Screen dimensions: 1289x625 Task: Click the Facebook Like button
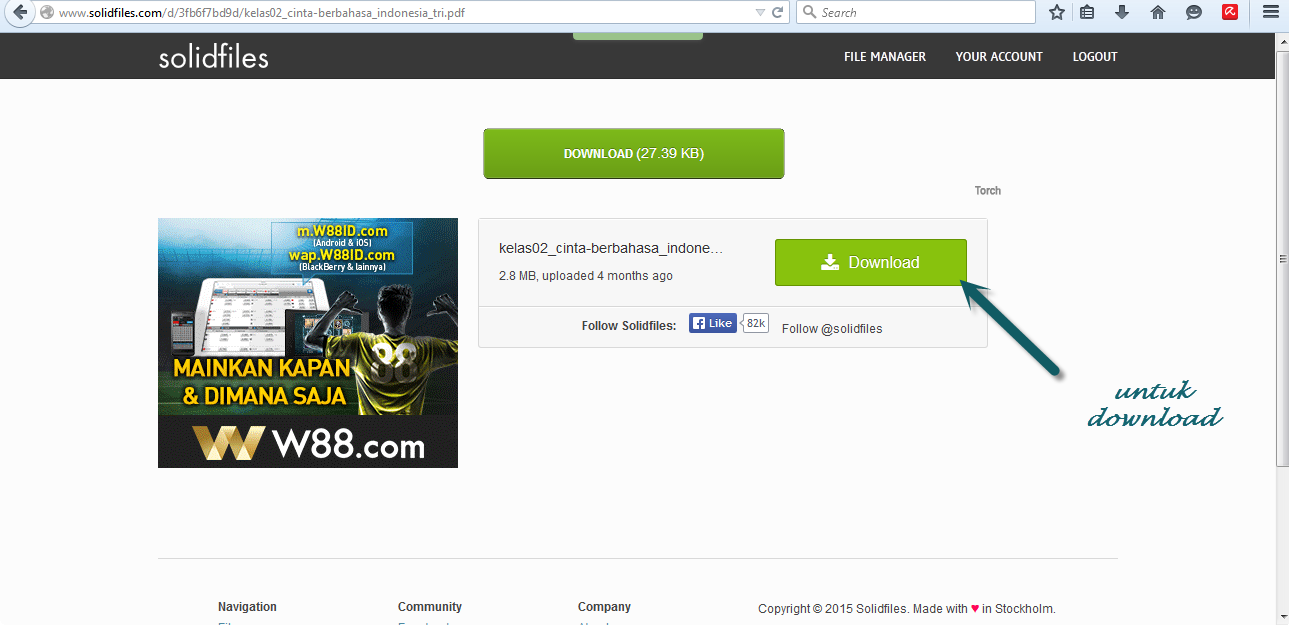(x=713, y=323)
